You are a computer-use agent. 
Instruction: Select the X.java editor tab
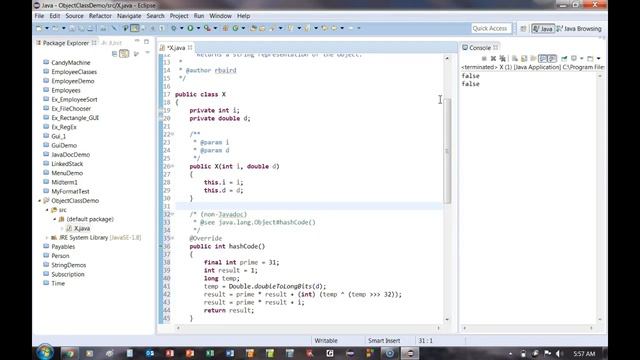coord(176,48)
